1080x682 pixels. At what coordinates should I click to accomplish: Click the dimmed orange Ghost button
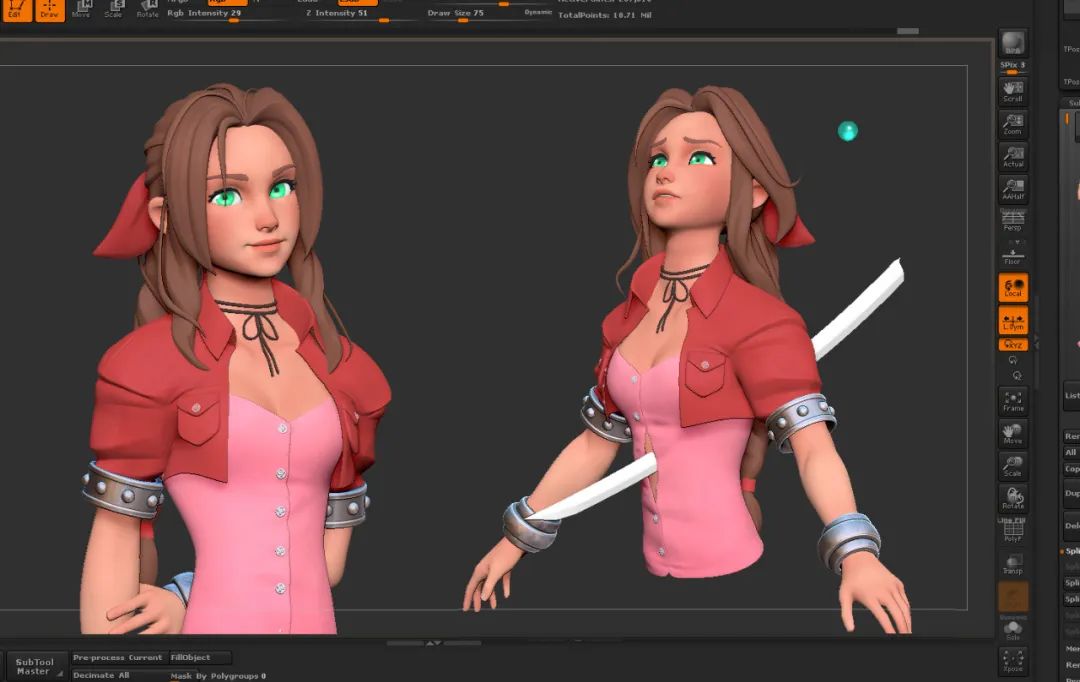point(1012,597)
